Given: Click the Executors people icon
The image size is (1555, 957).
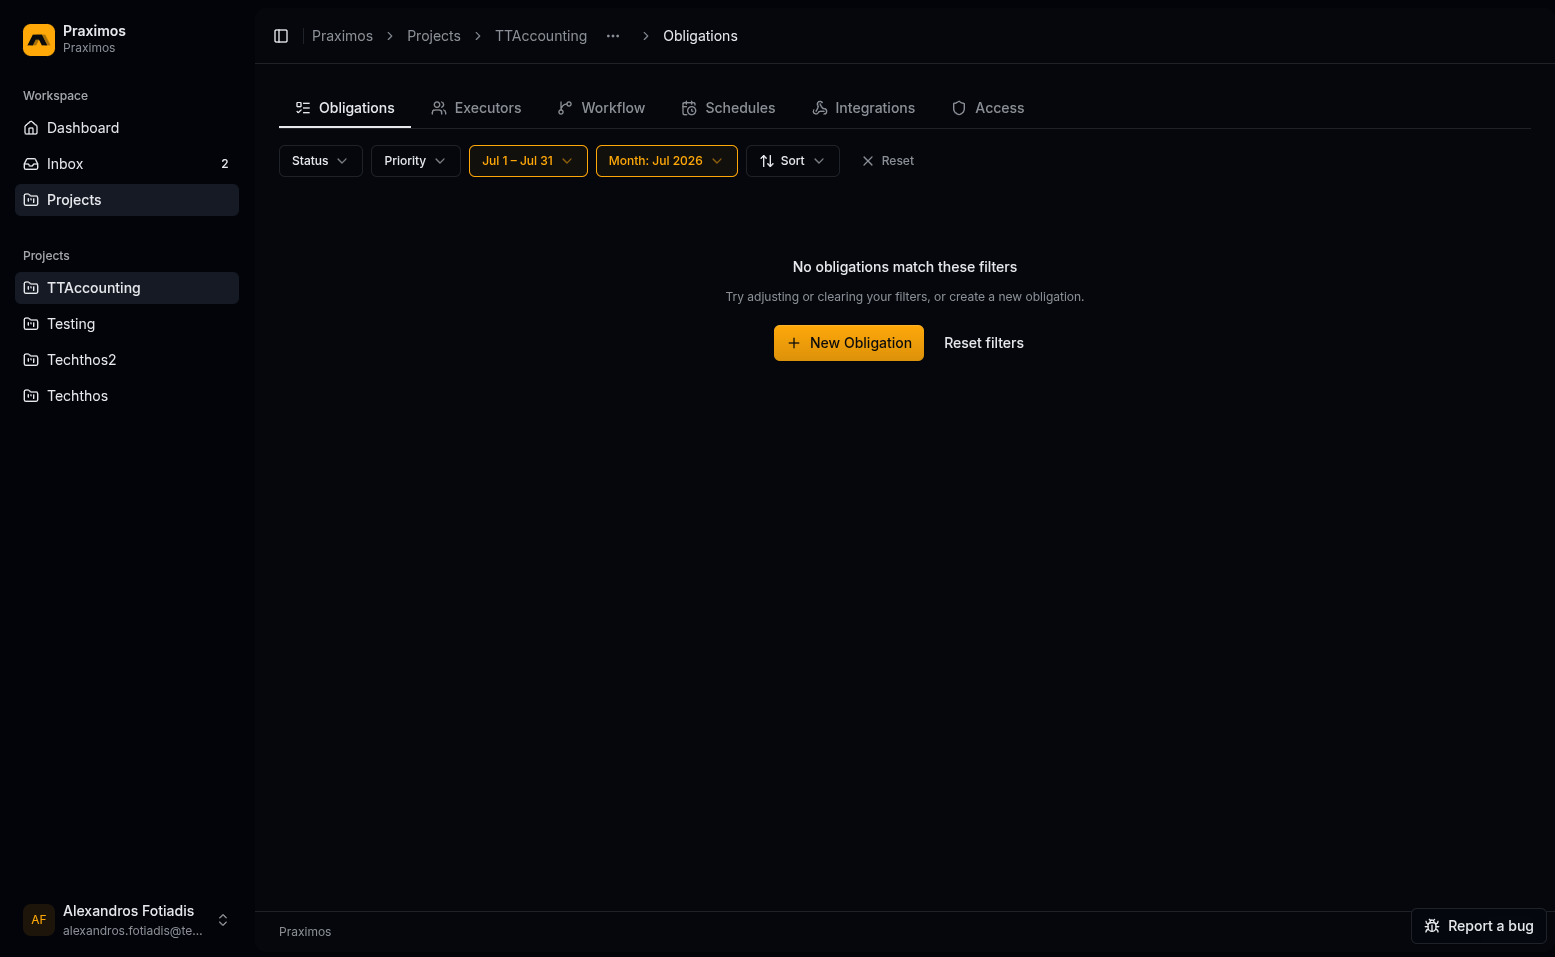Looking at the screenshot, I should click(x=439, y=108).
